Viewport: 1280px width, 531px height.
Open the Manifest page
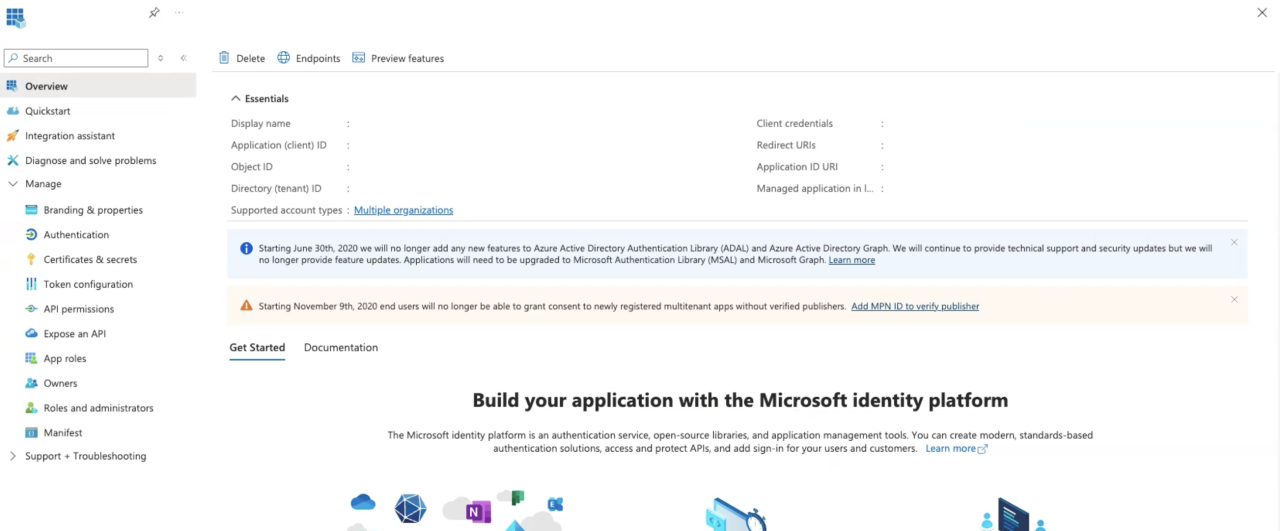click(63, 433)
